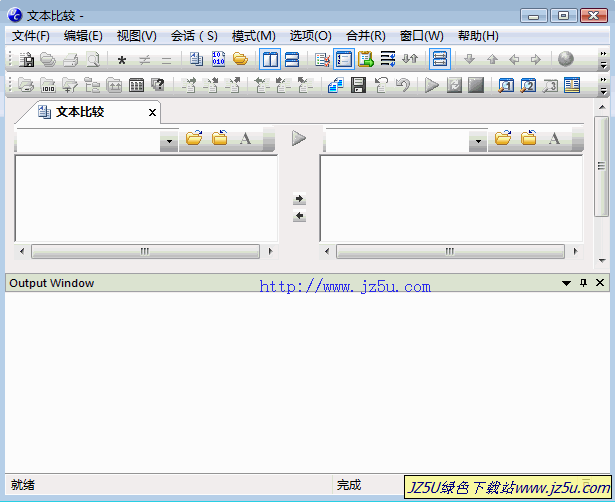This screenshot has width=615, height=502.
Task: Click the list with red X icon
Action: pyautogui.click(x=322, y=60)
